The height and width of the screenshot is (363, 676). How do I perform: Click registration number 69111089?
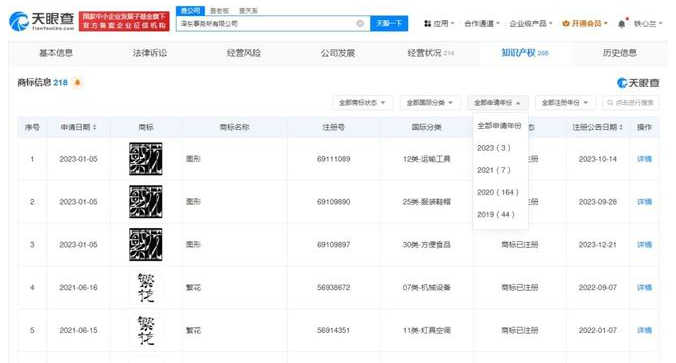[x=334, y=159]
